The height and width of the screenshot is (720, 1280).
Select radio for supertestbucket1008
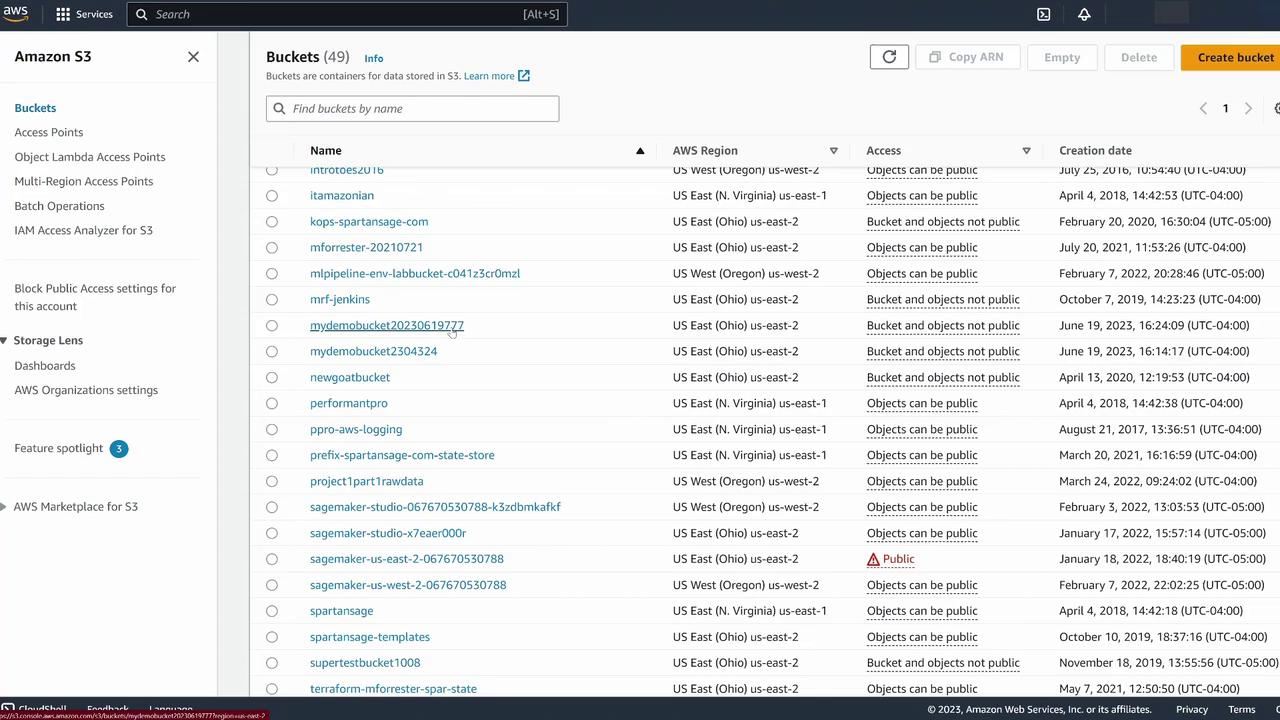tap(272, 663)
